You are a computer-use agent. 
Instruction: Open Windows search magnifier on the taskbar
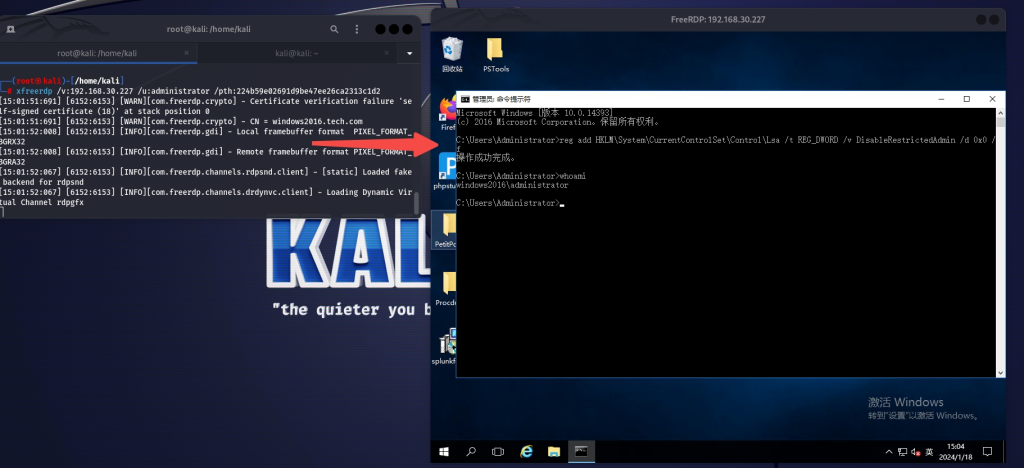tap(471, 451)
